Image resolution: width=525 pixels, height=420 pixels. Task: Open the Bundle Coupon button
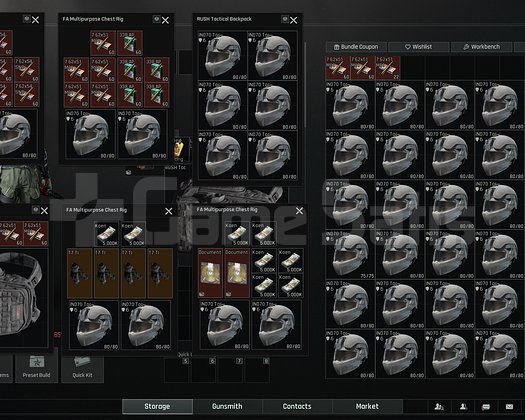356,47
